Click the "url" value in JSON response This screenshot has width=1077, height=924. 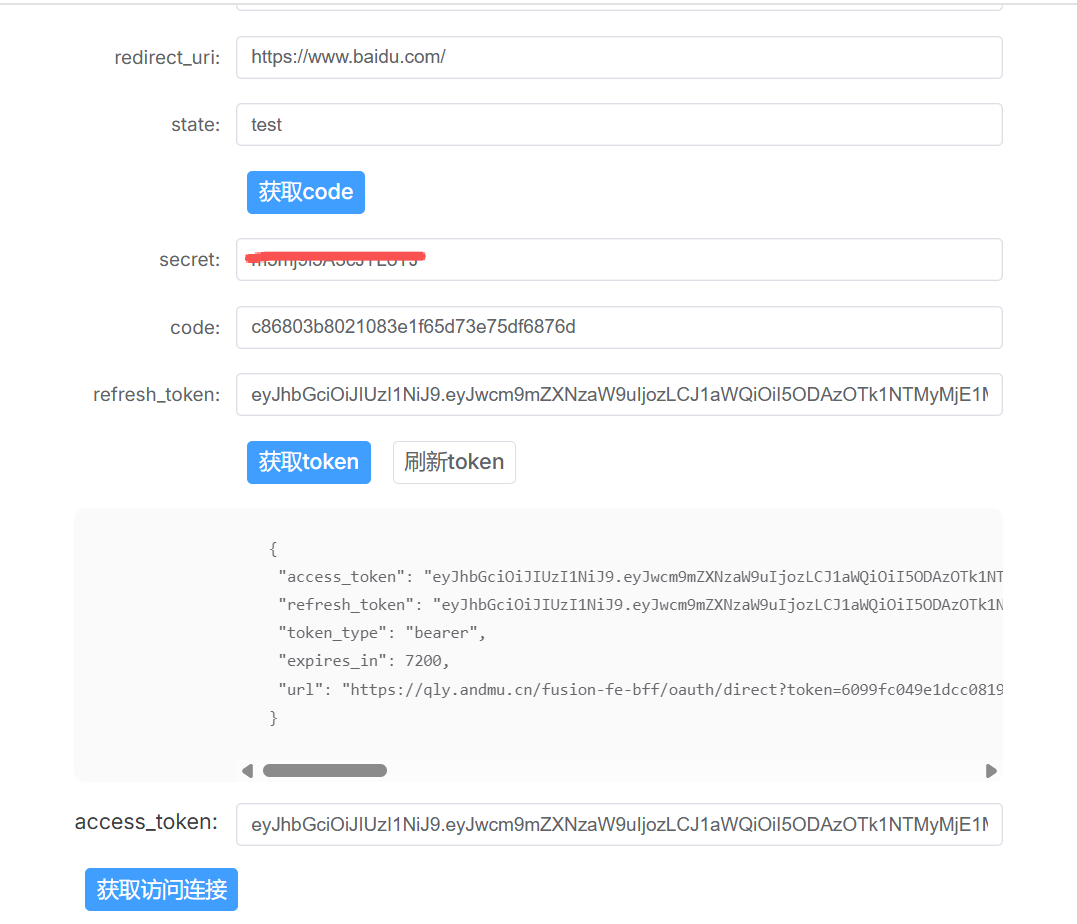click(672, 689)
